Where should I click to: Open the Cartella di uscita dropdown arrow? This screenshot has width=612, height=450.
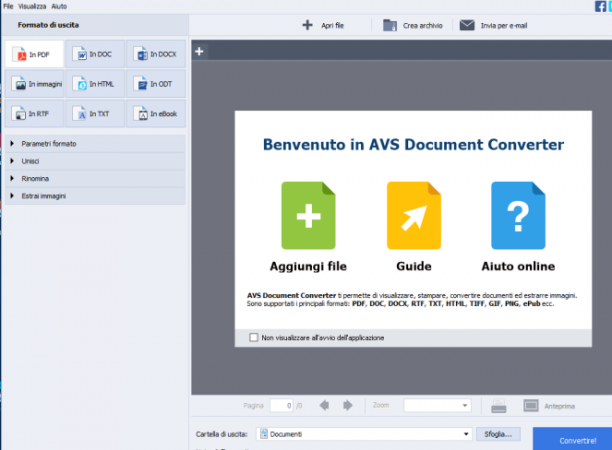coord(466,434)
